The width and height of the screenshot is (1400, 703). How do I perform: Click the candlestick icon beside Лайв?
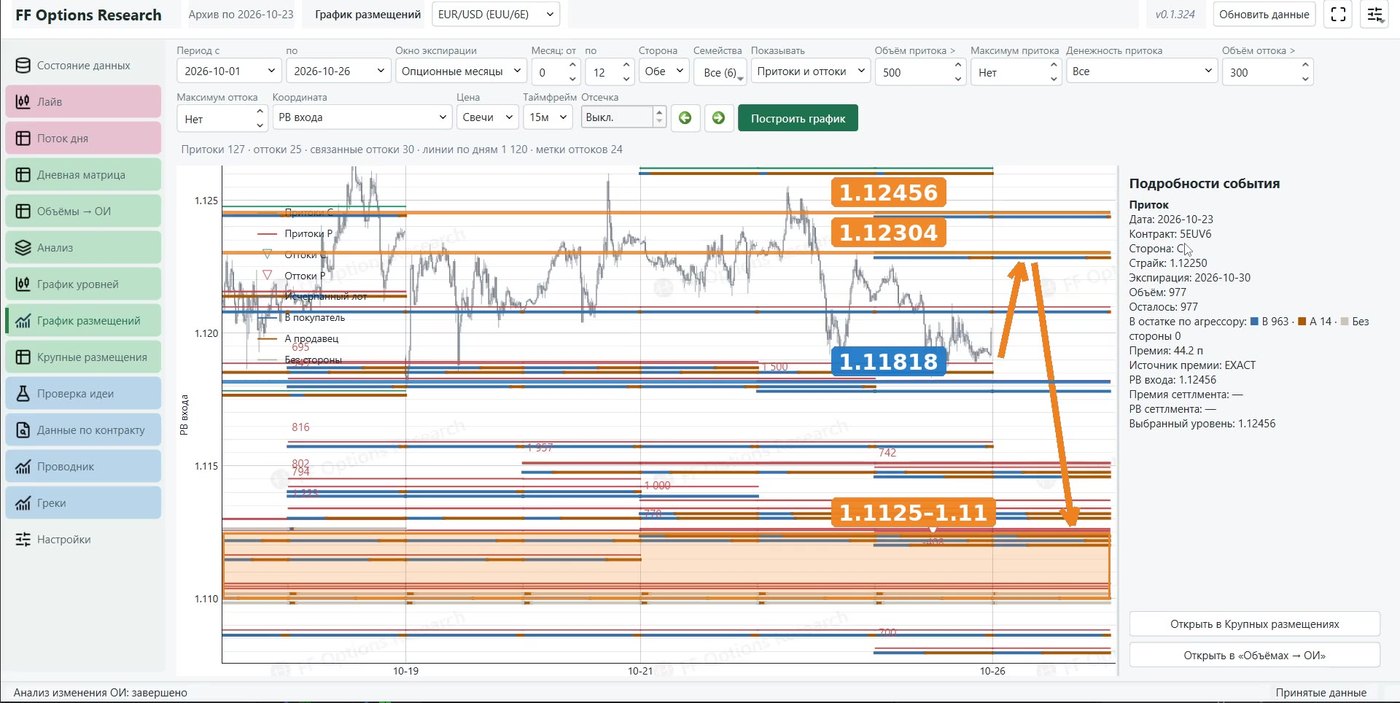[x=22, y=102]
